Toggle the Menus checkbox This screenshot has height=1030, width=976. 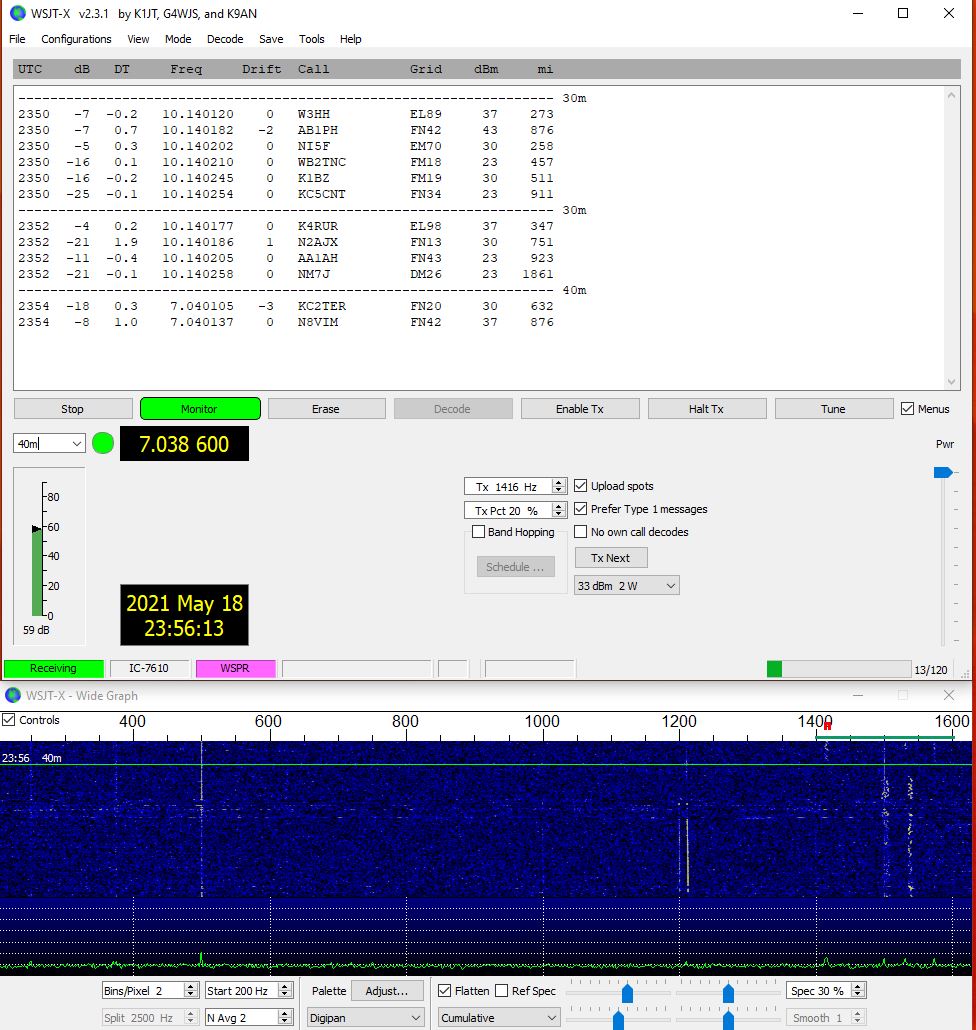pyautogui.click(x=908, y=409)
